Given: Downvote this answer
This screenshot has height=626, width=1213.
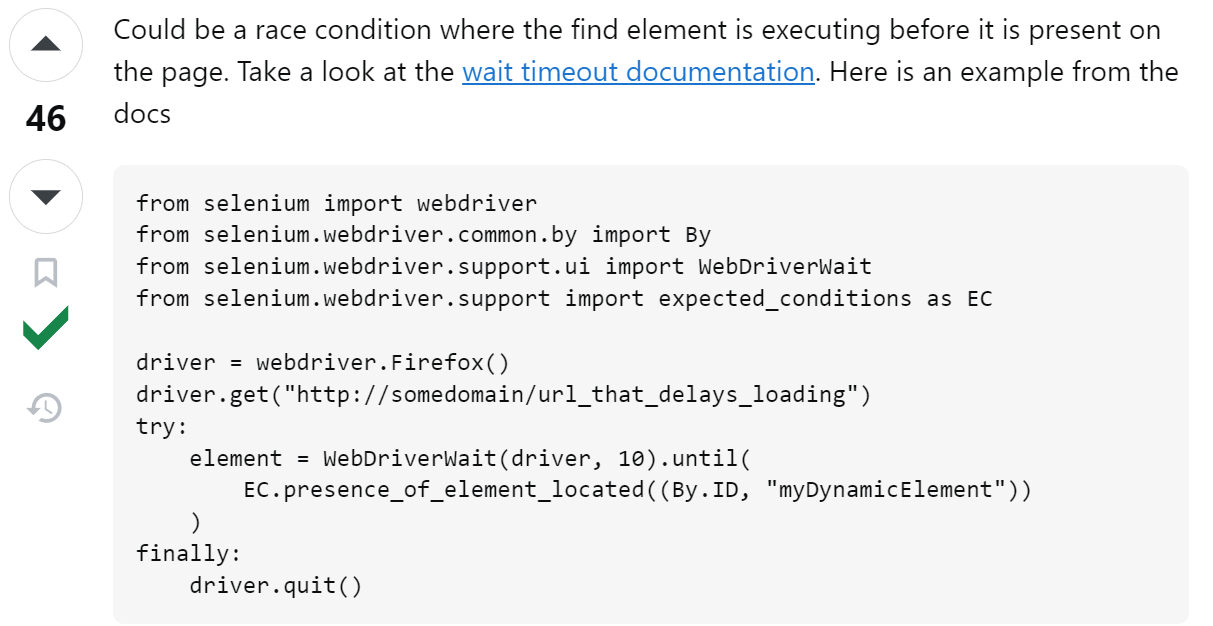Looking at the screenshot, I should click(x=46, y=195).
